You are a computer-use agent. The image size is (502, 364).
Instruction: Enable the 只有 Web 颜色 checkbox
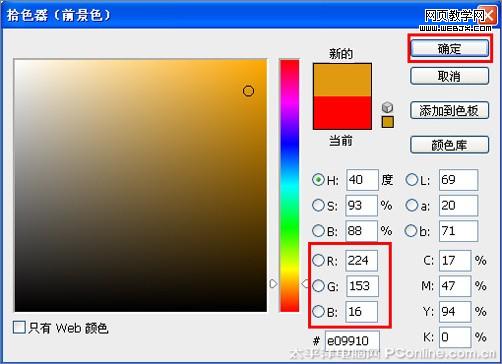pyautogui.click(x=19, y=327)
